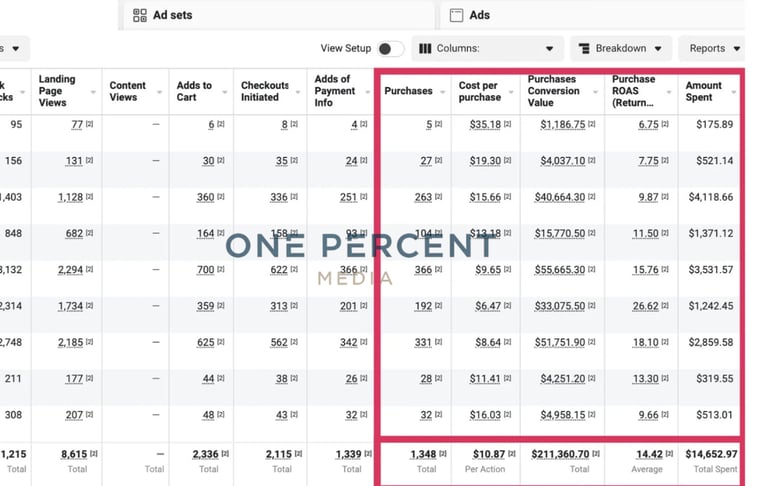Toggle the View Setup switch
The width and height of the screenshot is (768, 486).
pos(390,48)
